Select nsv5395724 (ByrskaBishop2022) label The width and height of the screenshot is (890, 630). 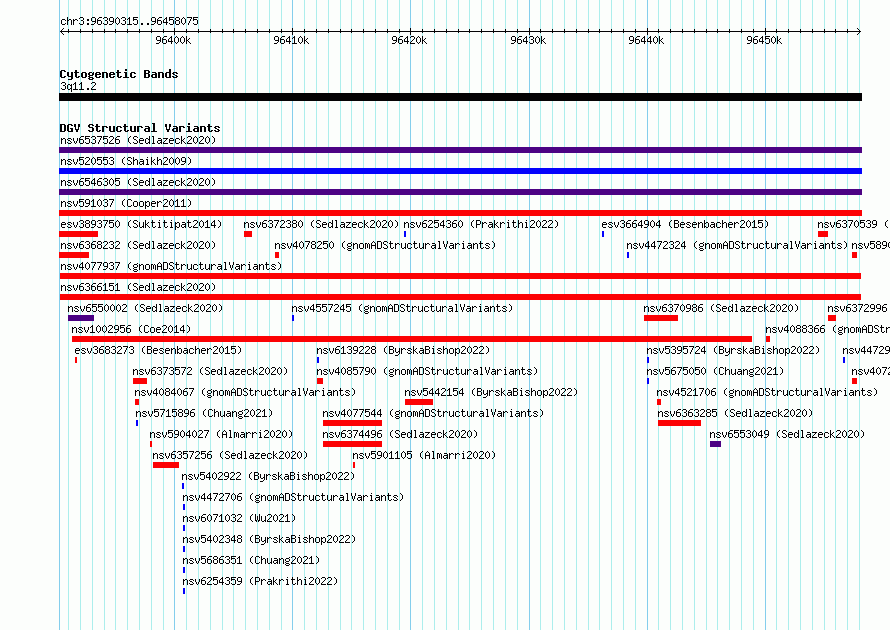[x=733, y=350]
